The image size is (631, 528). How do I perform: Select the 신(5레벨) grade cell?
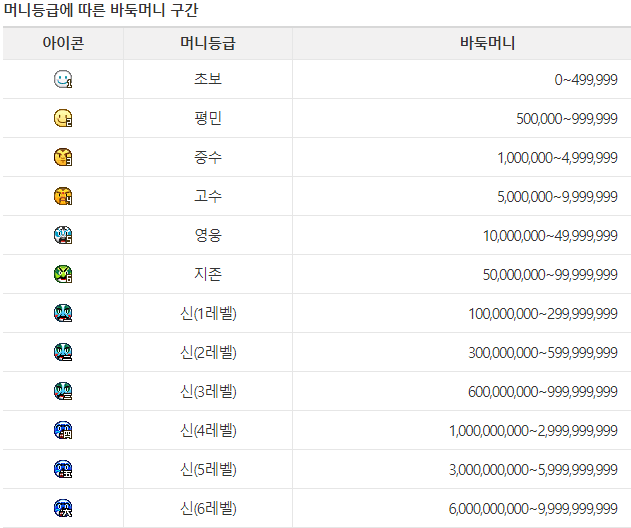pyautogui.click(x=208, y=470)
